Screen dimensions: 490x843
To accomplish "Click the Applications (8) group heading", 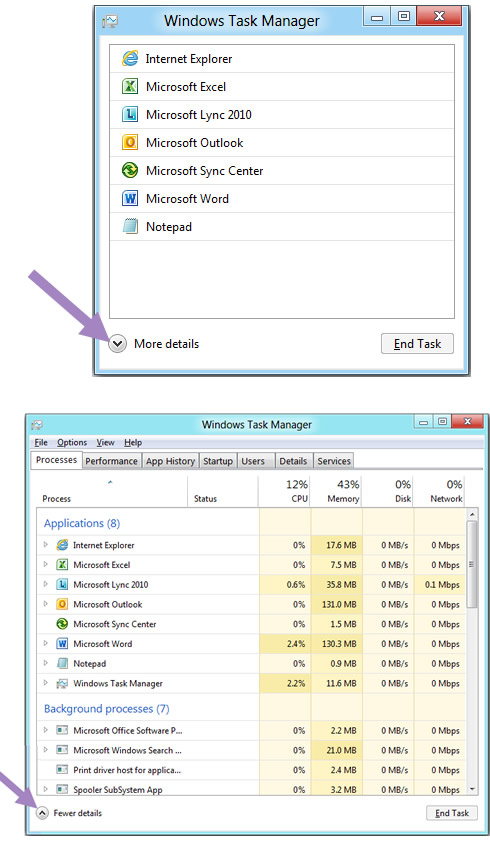I will (82, 523).
